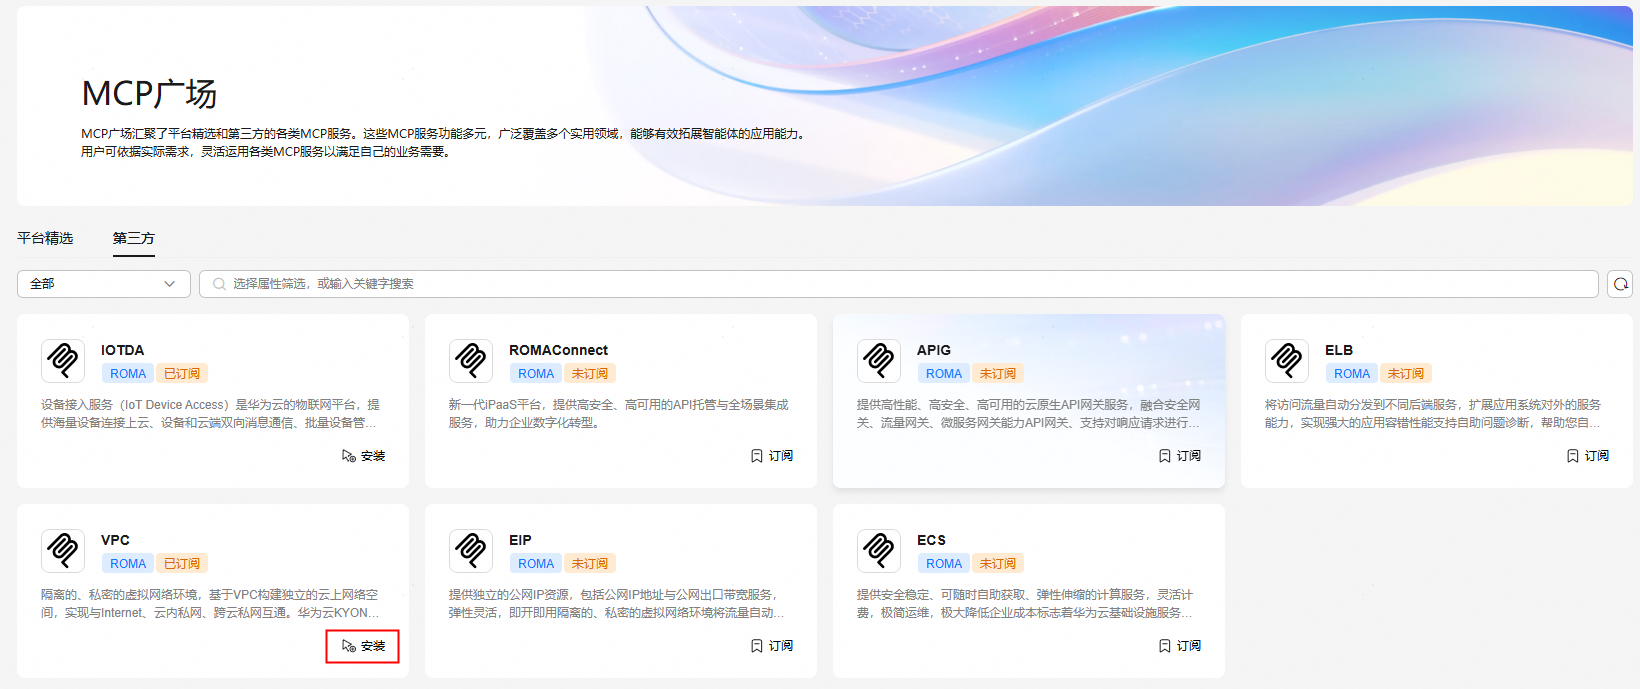
Task: Click the ROMA tag on ROMAConnect card
Action: click(x=536, y=374)
